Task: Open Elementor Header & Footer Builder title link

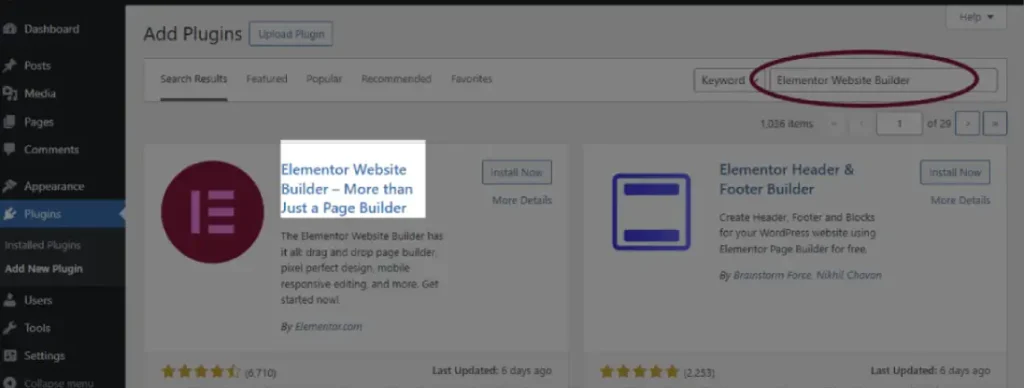Action: (x=786, y=180)
